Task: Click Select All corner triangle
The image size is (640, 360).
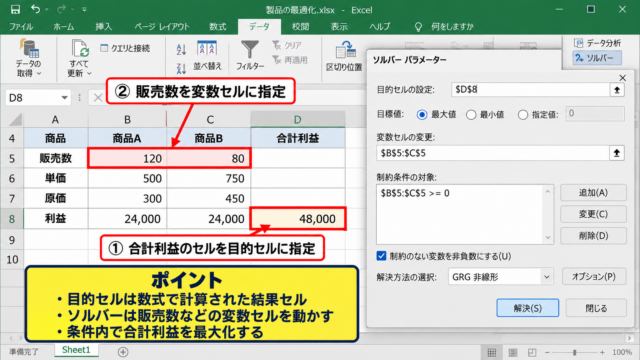Action: pos(16,120)
